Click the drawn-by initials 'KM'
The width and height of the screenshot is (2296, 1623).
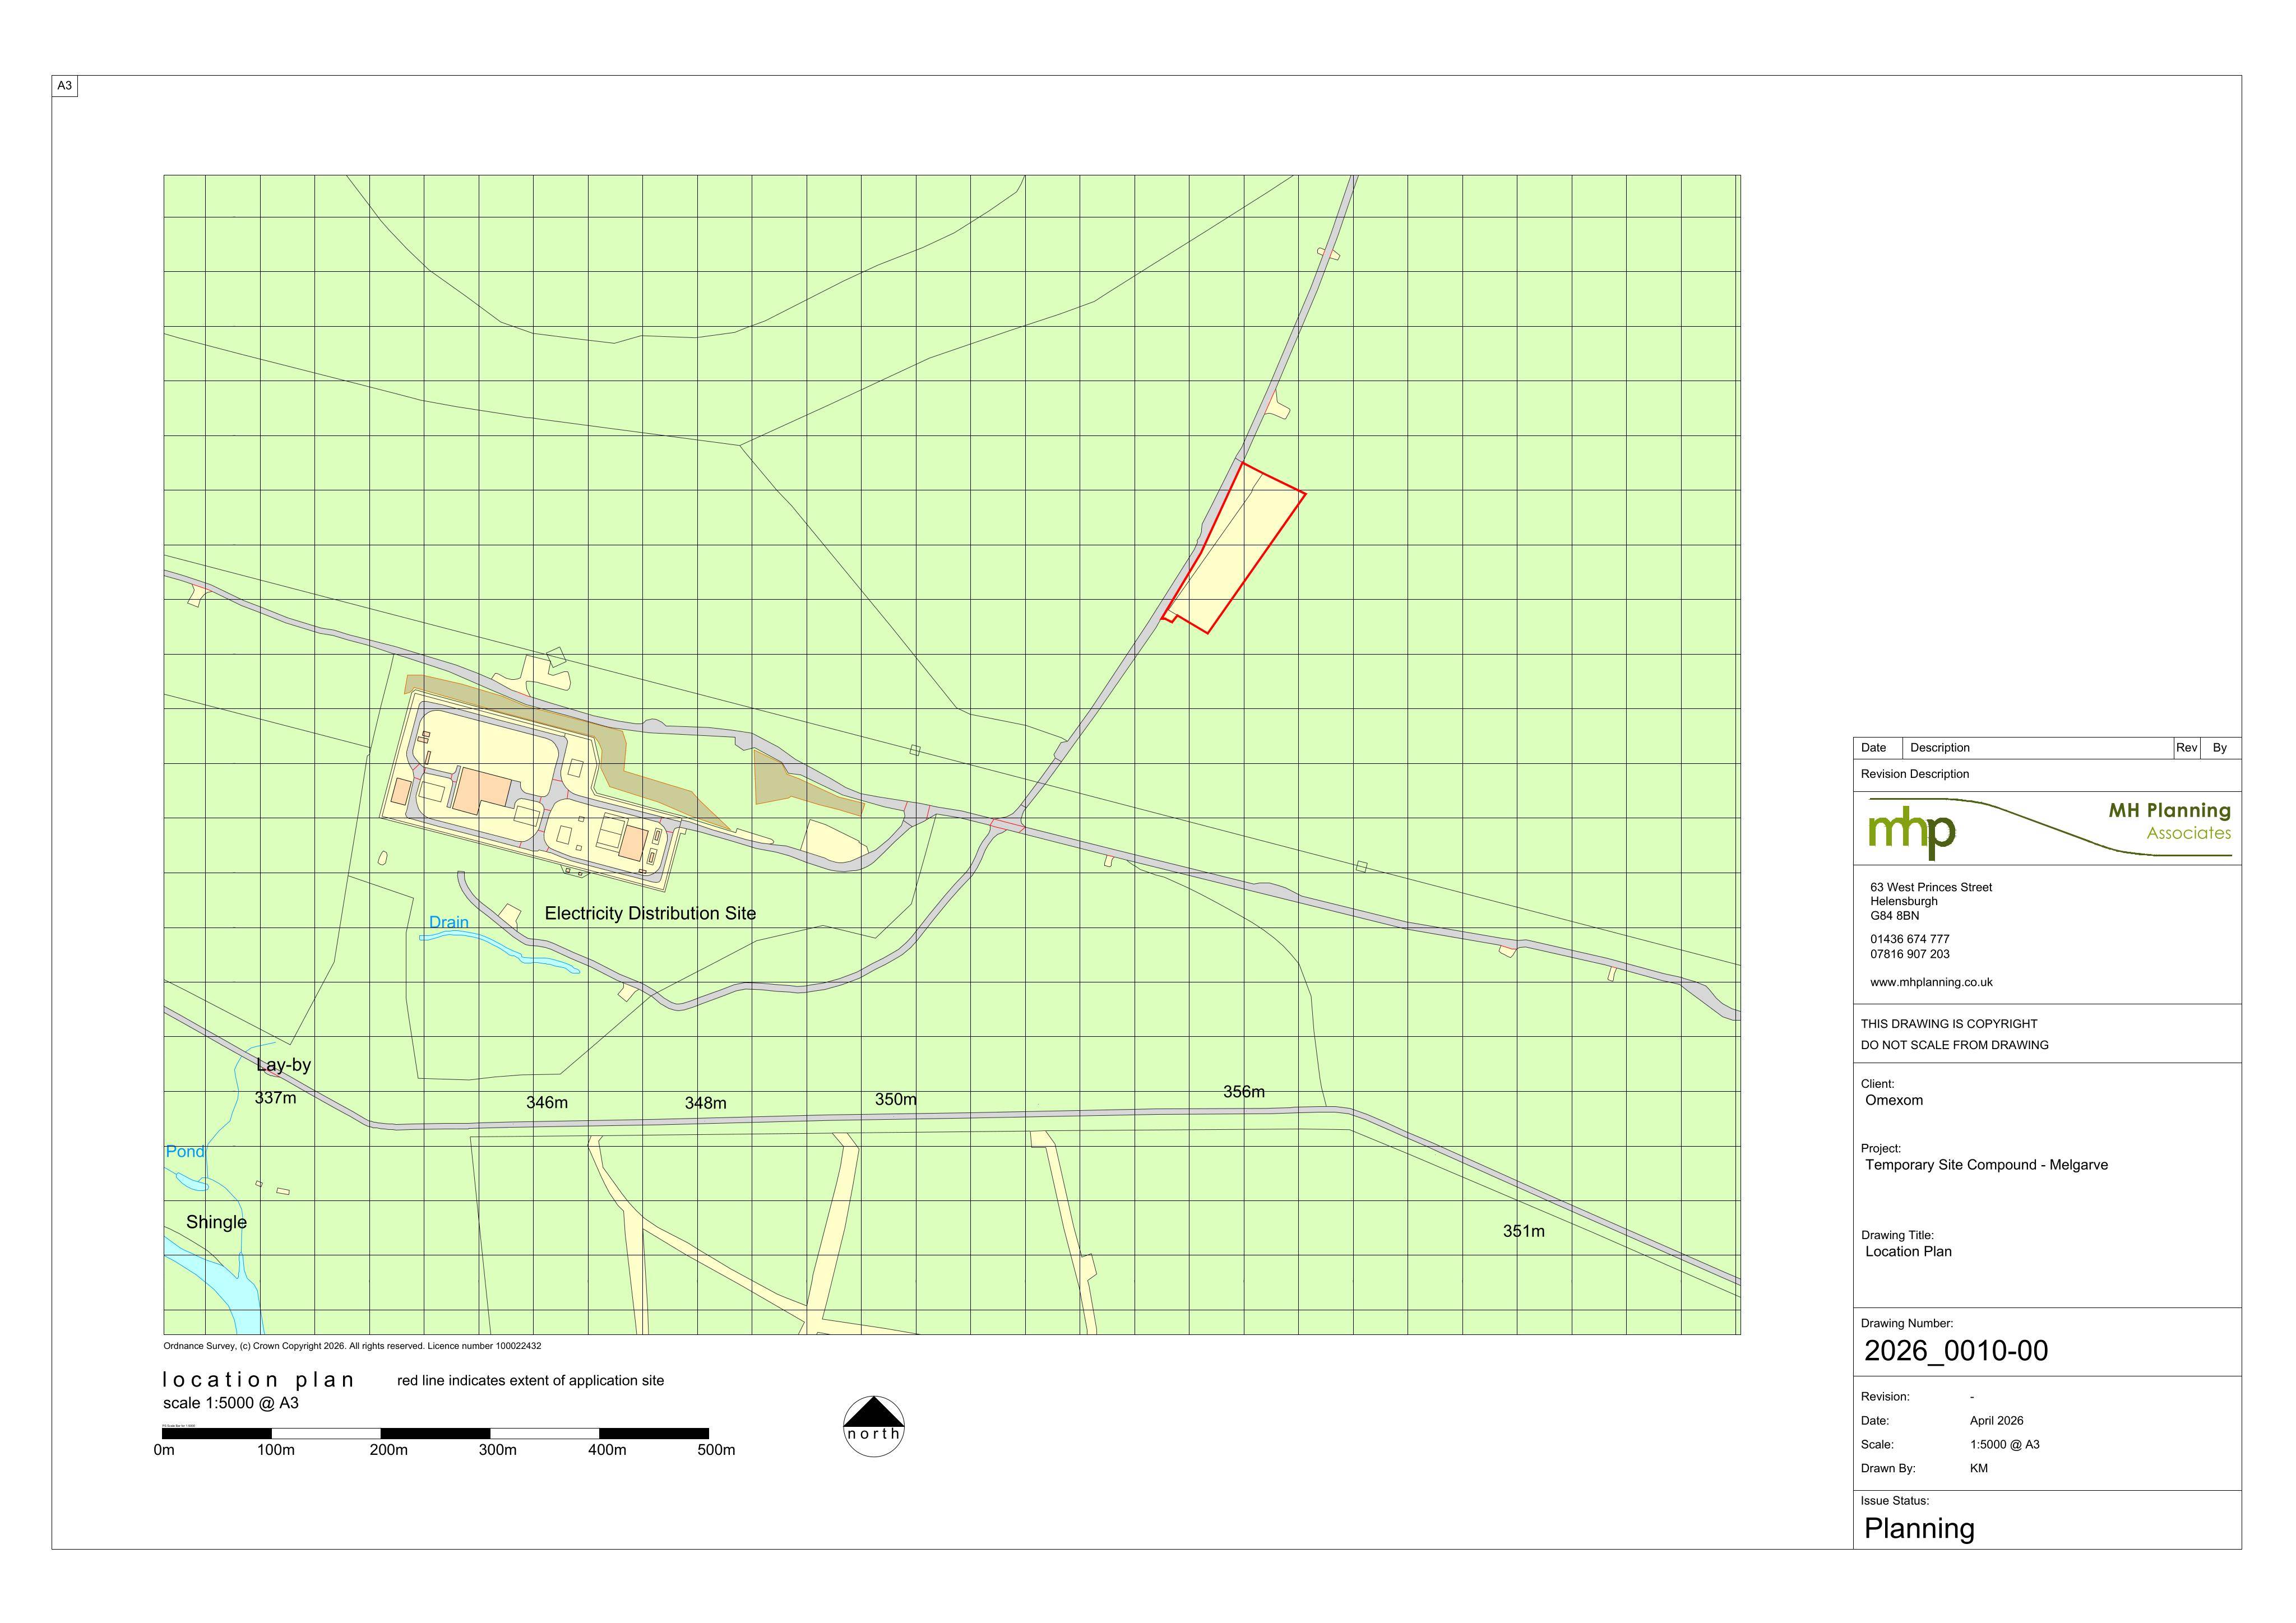[1978, 1469]
